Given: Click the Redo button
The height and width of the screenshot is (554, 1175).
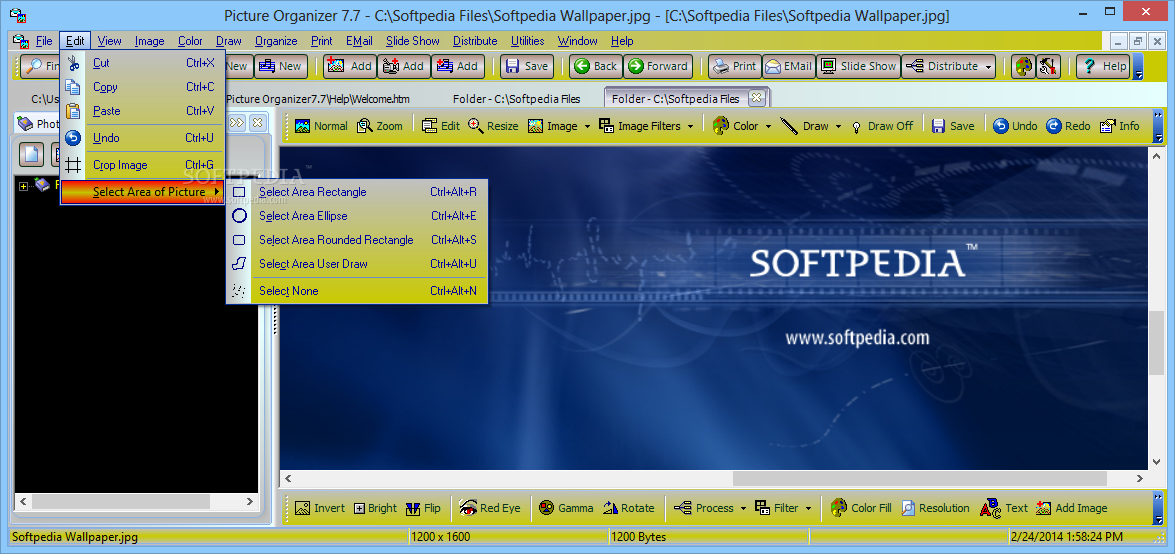Looking at the screenshot, I should coord(1069,126).
